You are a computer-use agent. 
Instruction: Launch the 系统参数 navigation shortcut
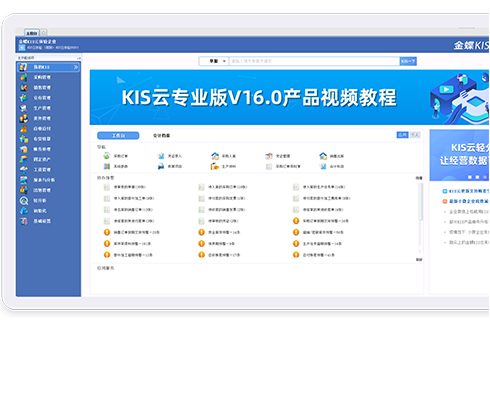pyautogui.click(x=115, y=166)
